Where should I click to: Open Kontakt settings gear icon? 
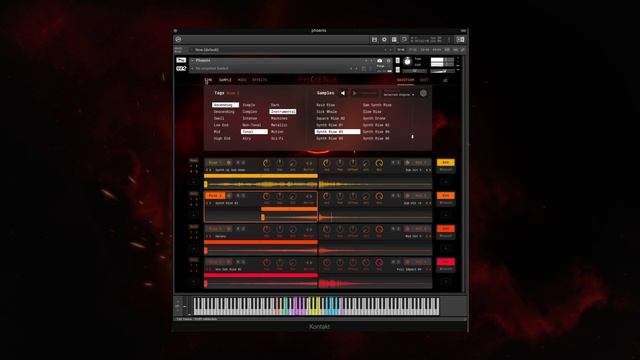pyautogui.click(x=384, y=40)
